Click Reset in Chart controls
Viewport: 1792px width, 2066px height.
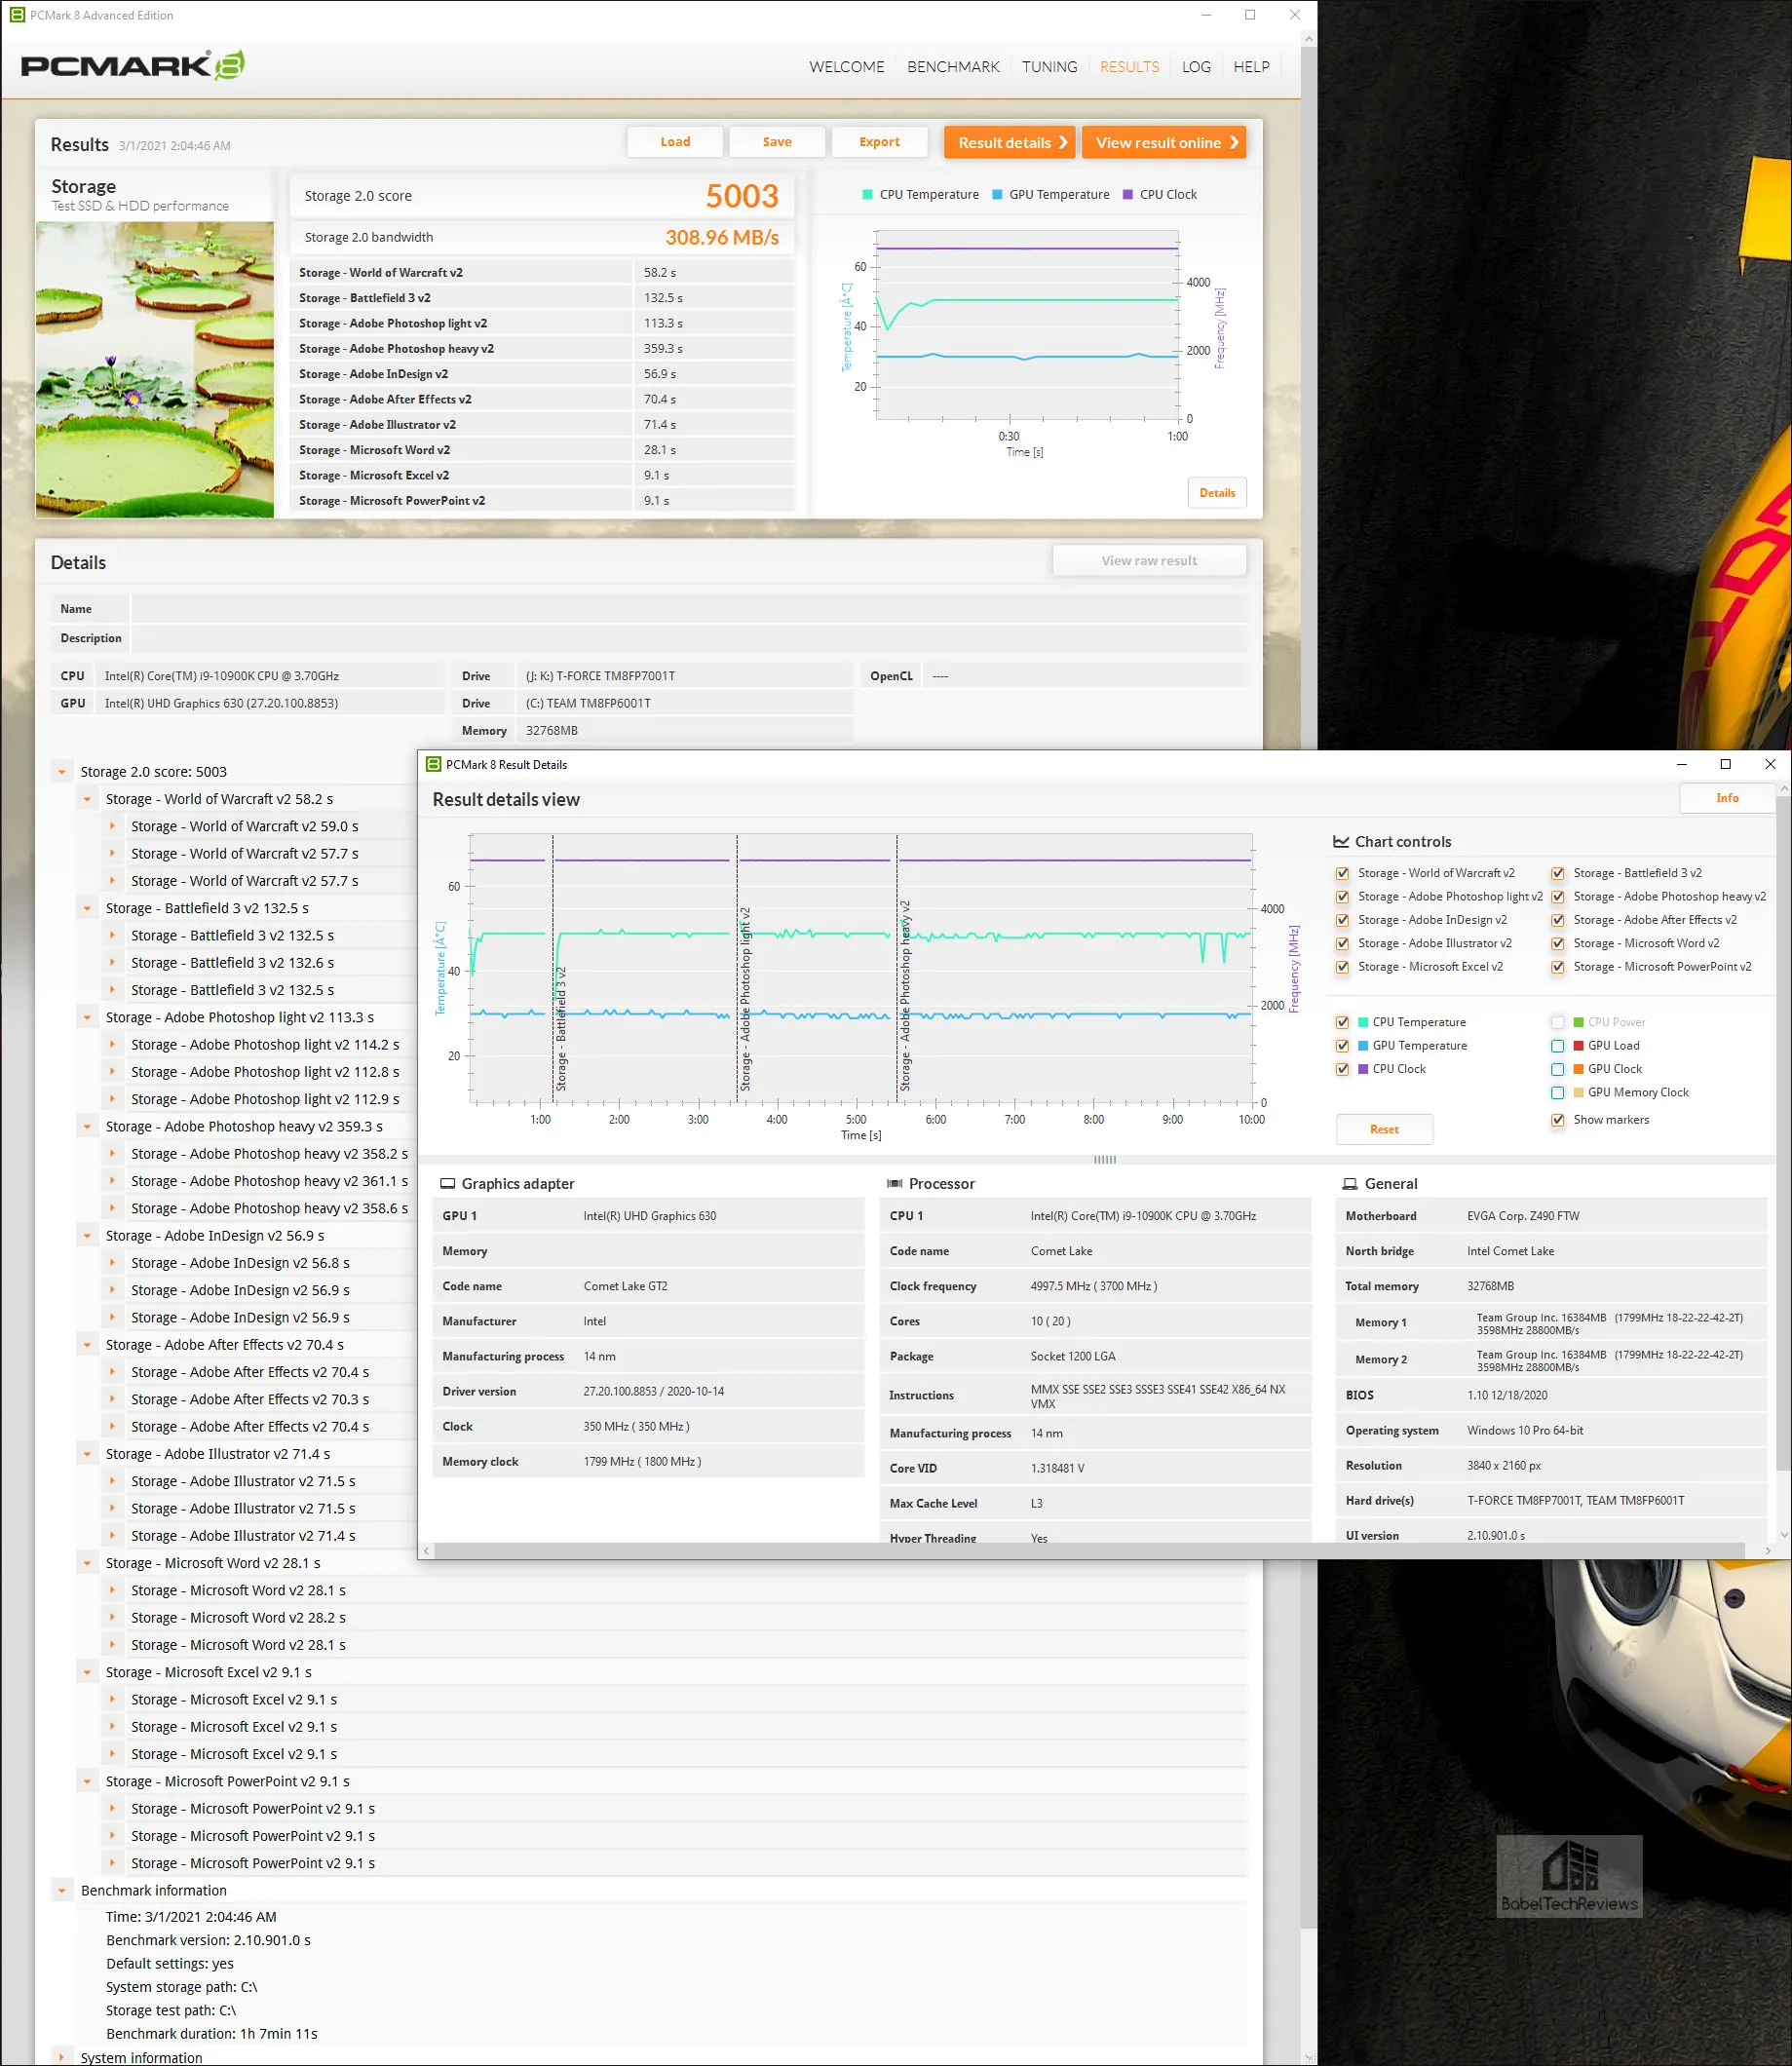[x=1384, y=1130]
